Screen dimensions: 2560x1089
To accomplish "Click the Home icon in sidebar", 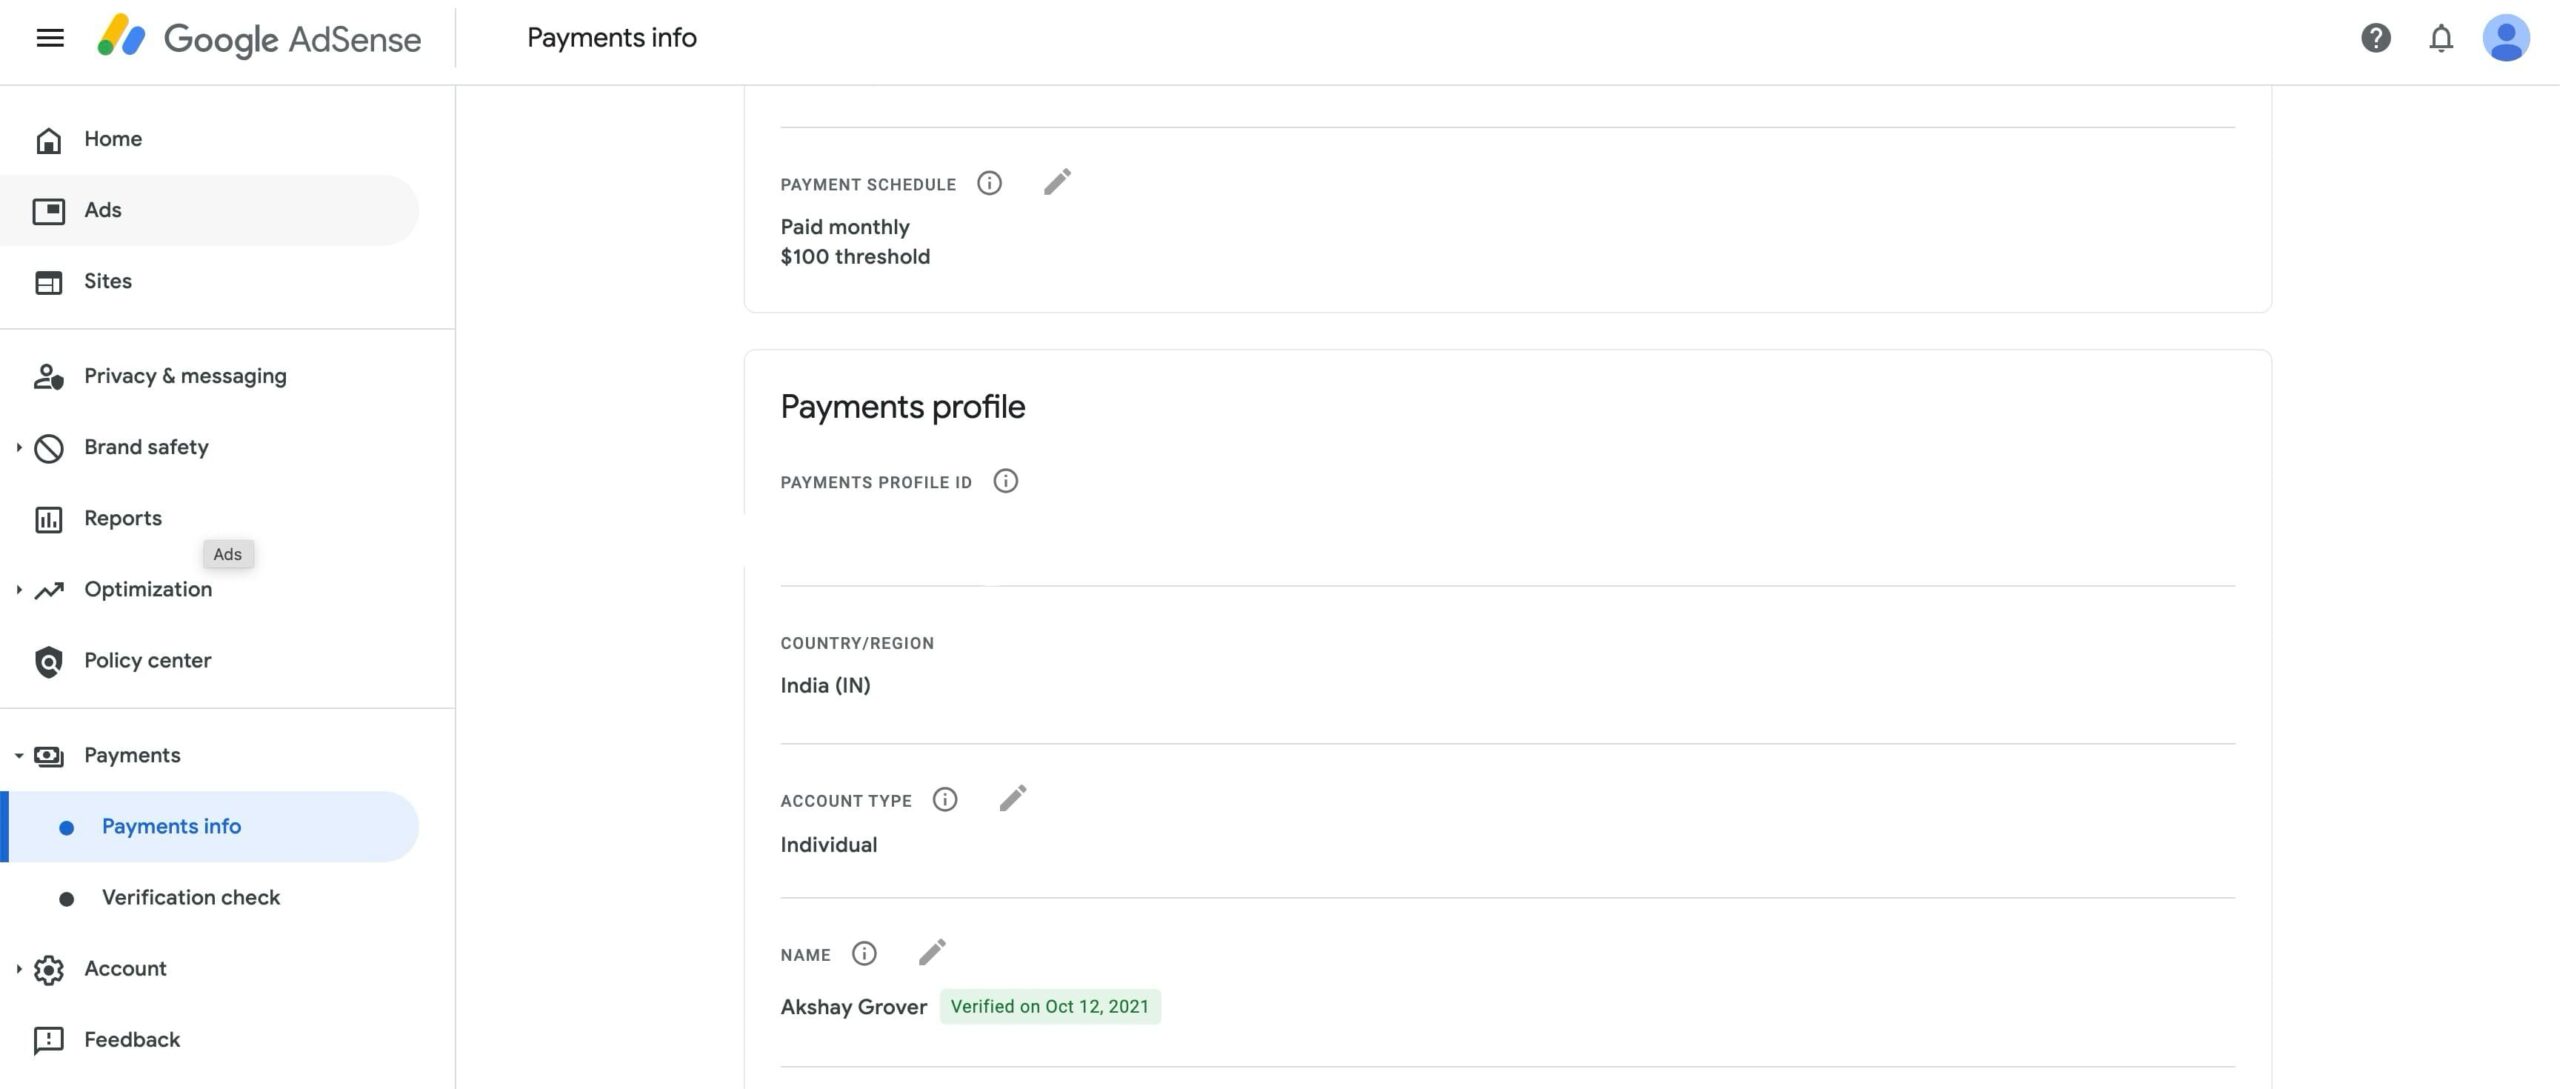I will (48, 140).
